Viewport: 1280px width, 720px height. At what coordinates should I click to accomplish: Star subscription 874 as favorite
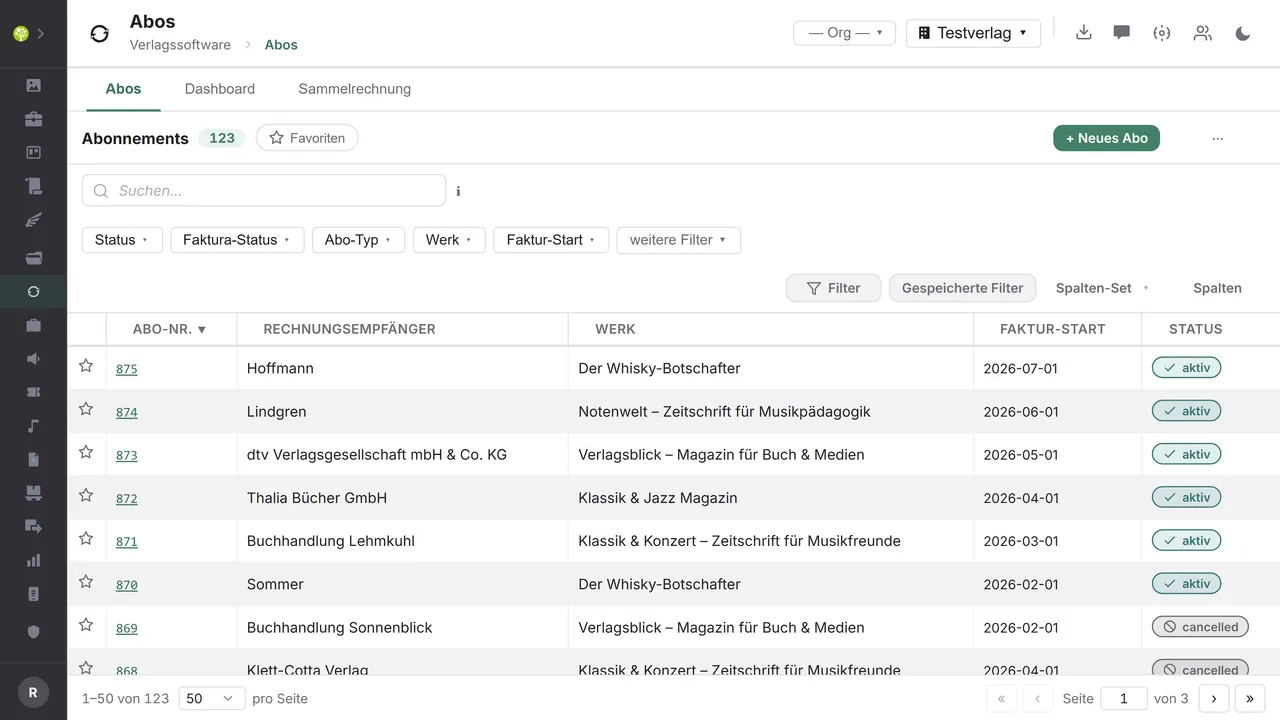tap(86, 409)
